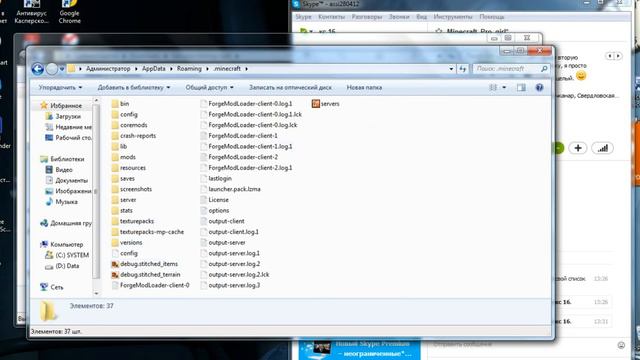640x360 pixels.
Task: Open Контакты menu in Skype window
Action: click(x=331, y=17)
